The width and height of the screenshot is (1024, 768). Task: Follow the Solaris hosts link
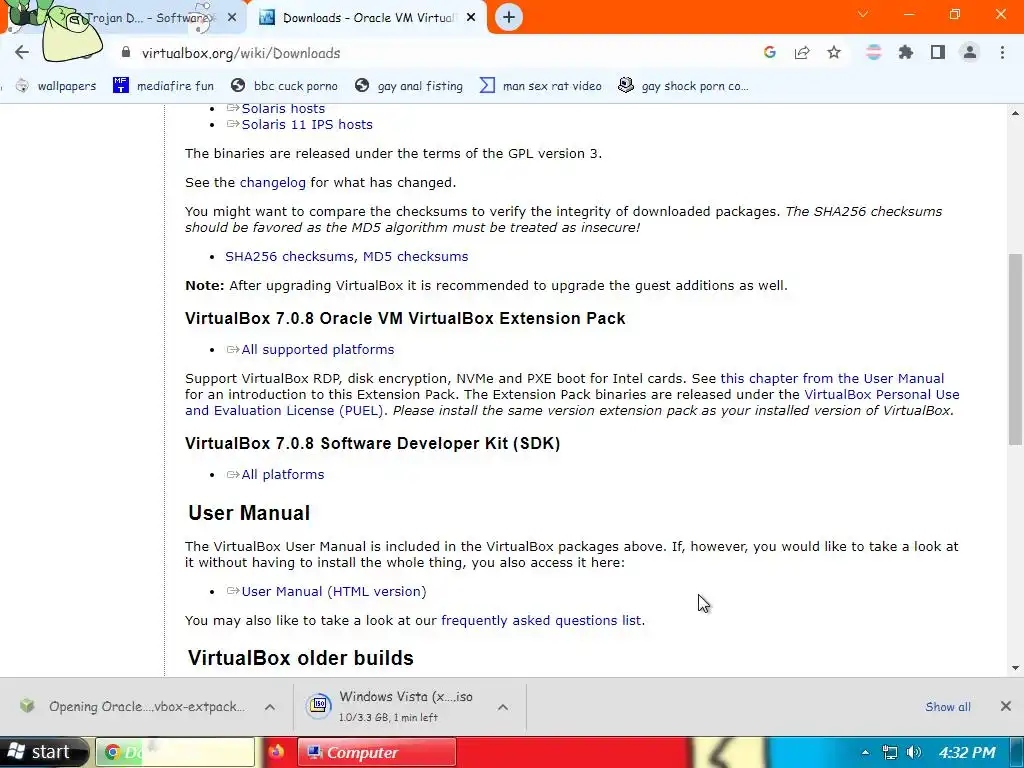(283, 108)
